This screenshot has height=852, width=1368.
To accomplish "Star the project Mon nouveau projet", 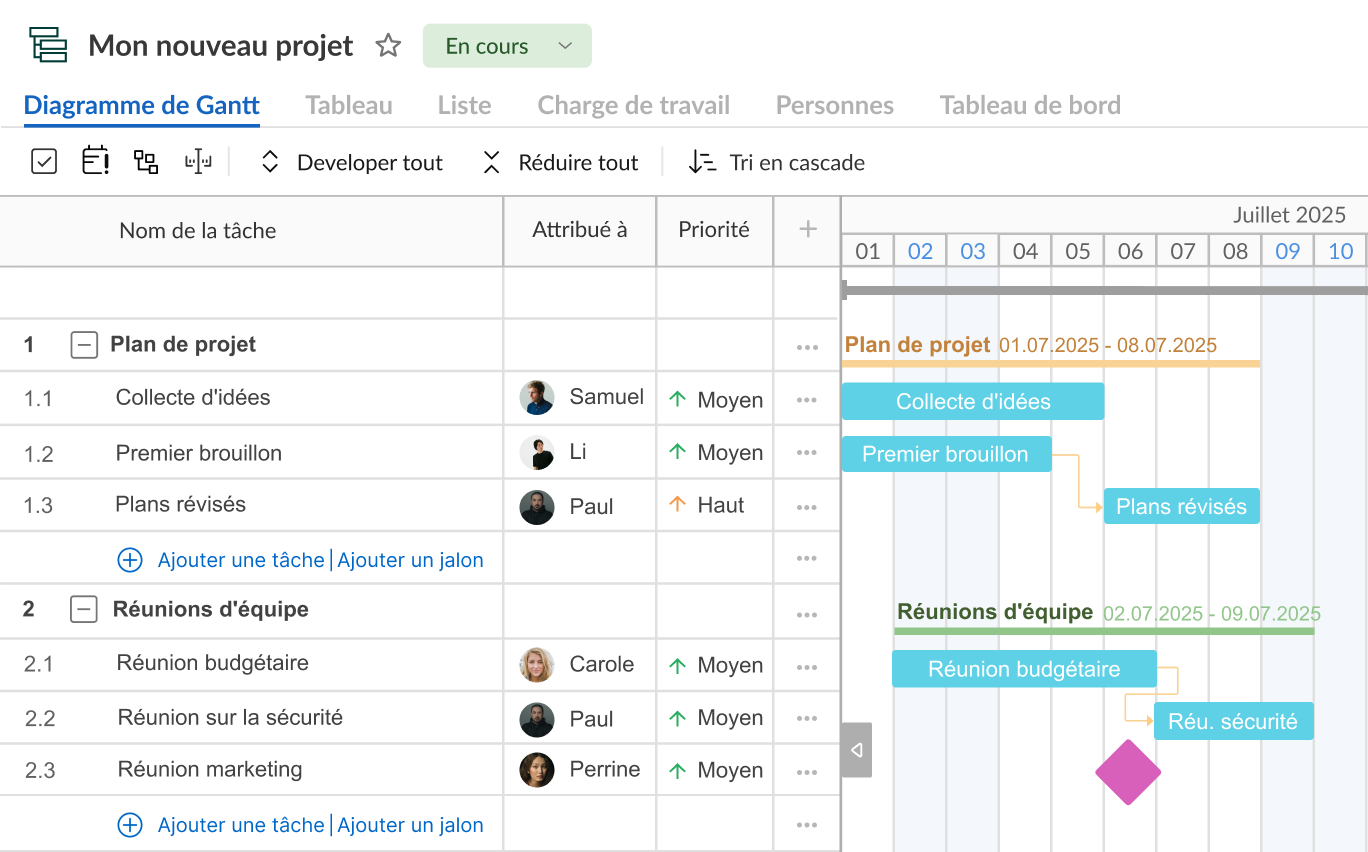I will point(388,44).
